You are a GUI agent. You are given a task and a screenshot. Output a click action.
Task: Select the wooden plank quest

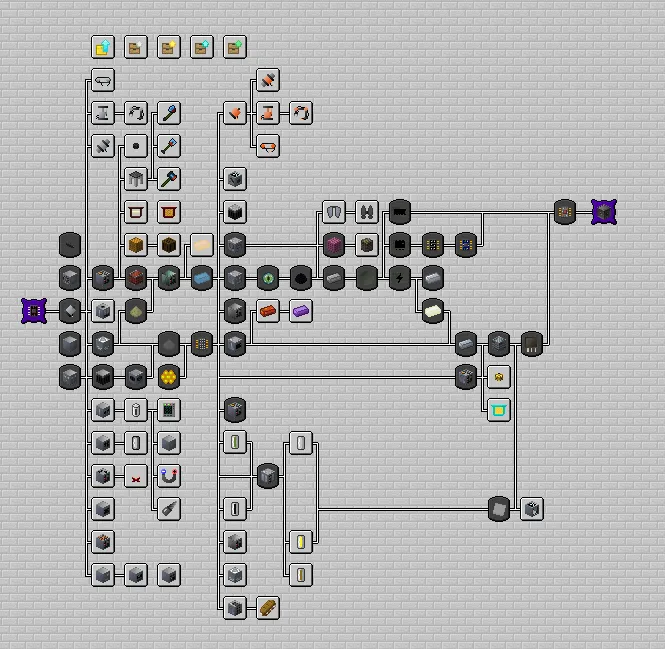point(268,608)
